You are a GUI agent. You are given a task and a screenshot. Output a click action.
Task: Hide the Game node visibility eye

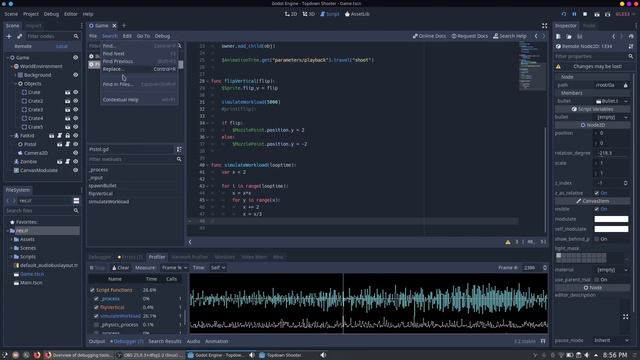click(x=76, y=58)
